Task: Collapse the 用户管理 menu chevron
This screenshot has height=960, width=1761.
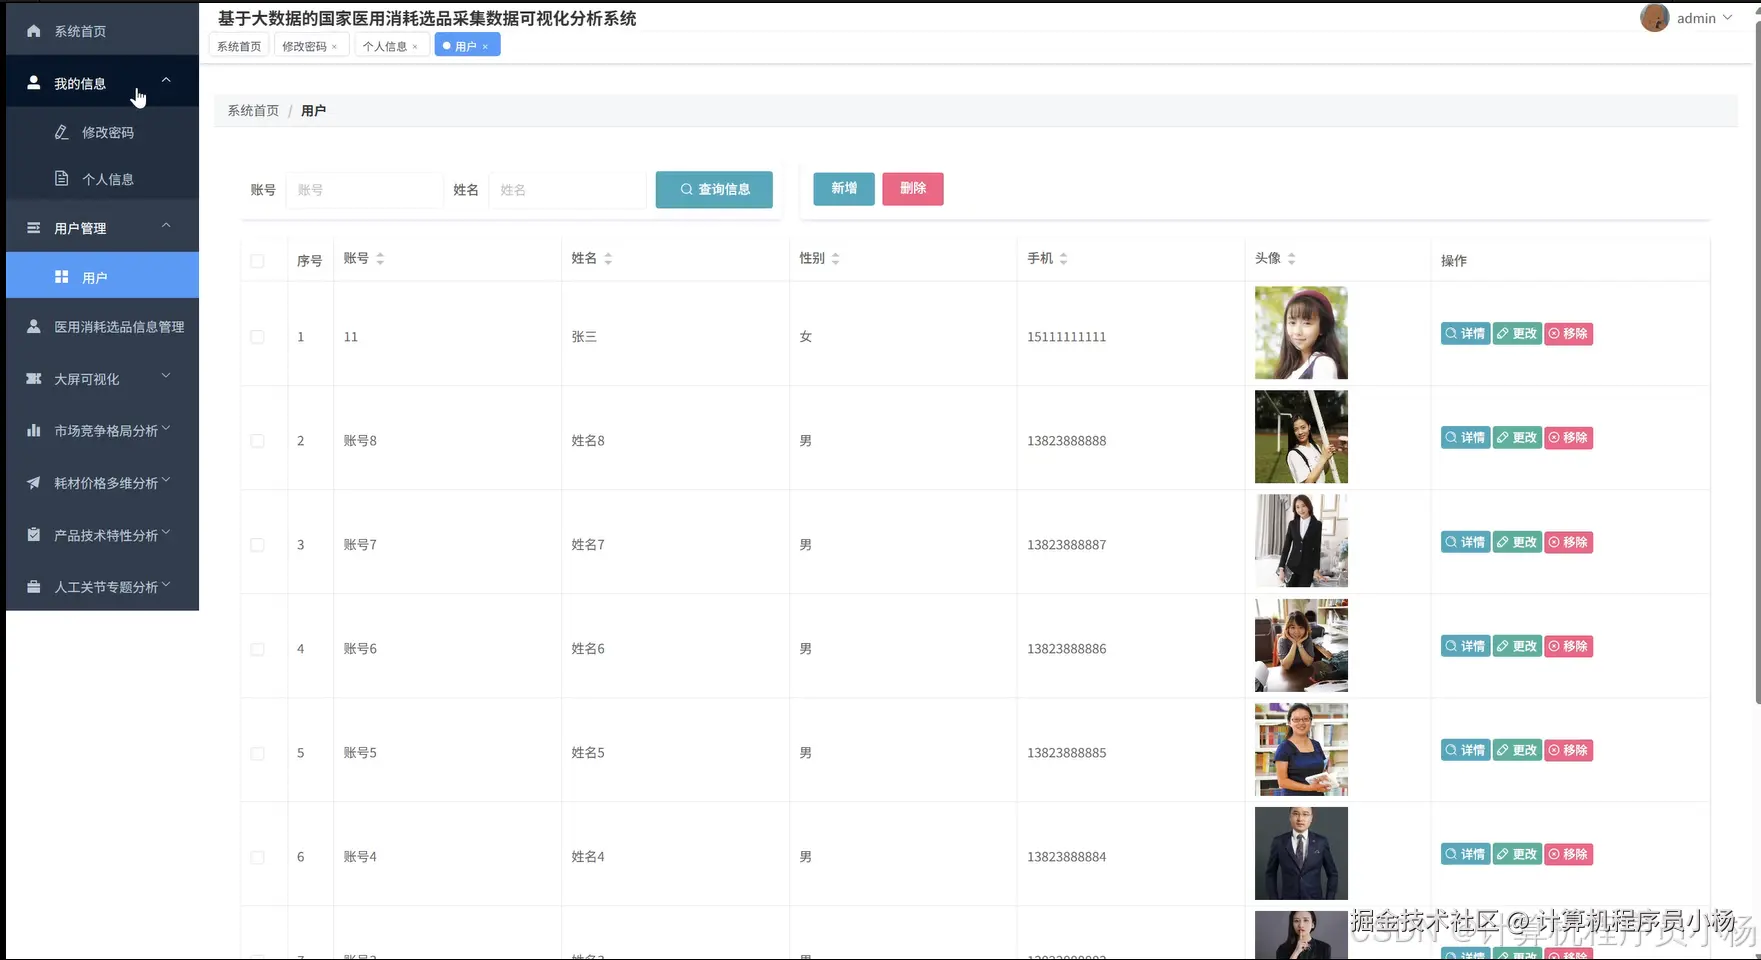Action: click(x=166, y=225)
